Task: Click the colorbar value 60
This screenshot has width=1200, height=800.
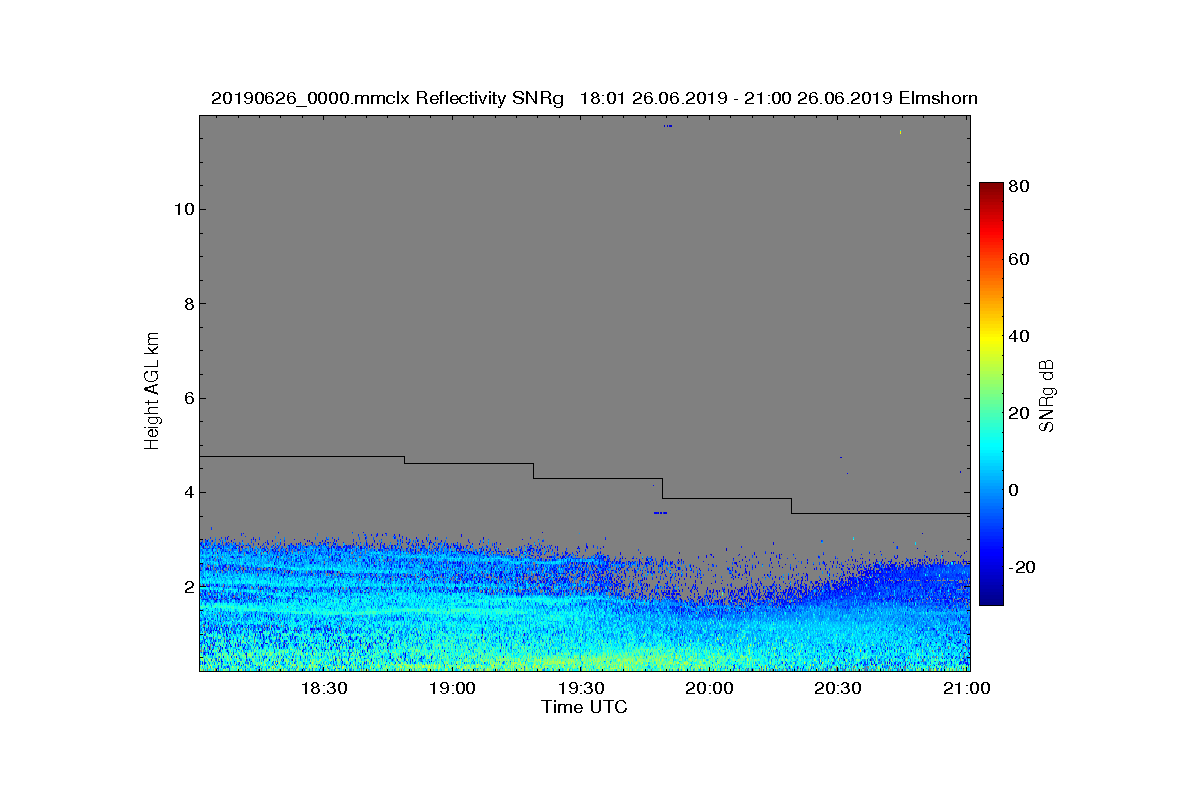Action: [1020, 260]
